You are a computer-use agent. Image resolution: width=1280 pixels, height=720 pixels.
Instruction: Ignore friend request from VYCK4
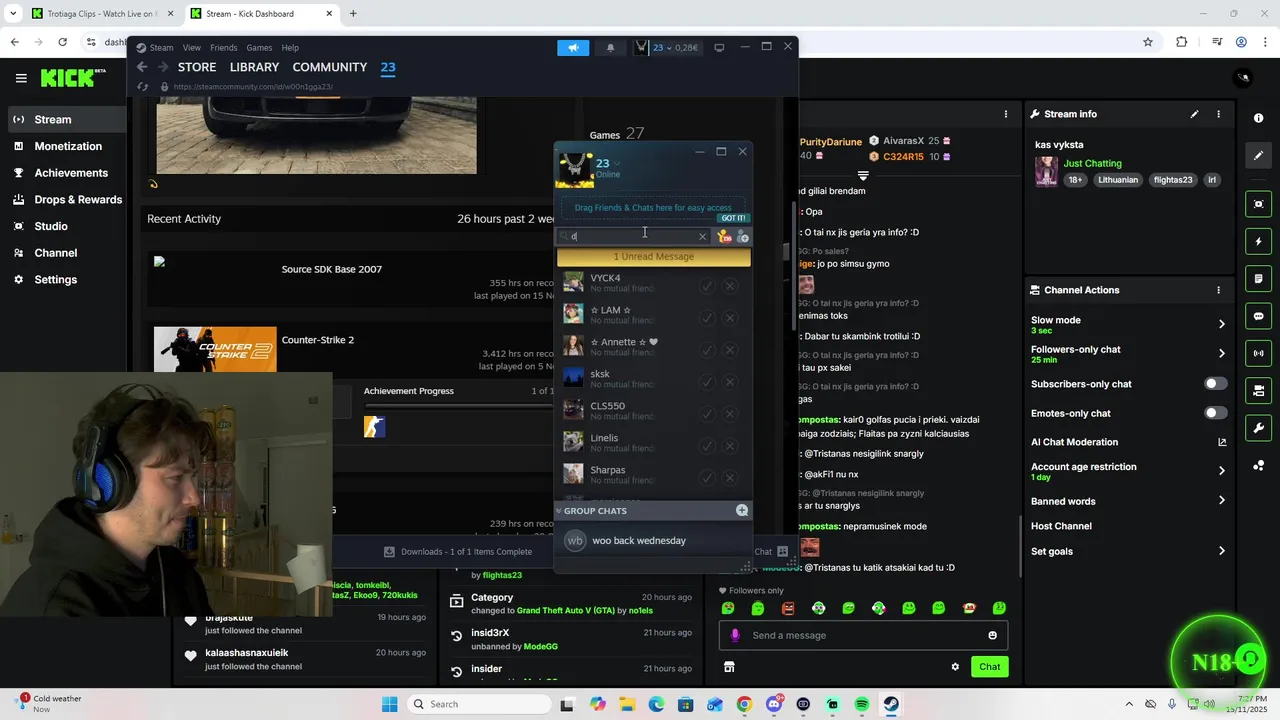pos(730,286)
